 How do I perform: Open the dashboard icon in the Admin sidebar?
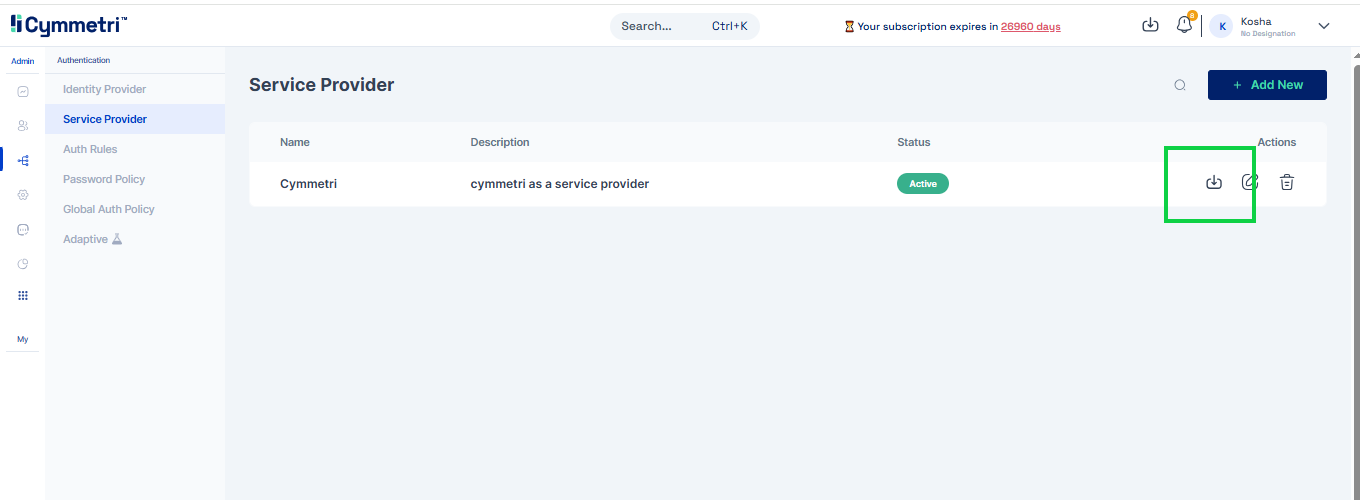[23, 91]
